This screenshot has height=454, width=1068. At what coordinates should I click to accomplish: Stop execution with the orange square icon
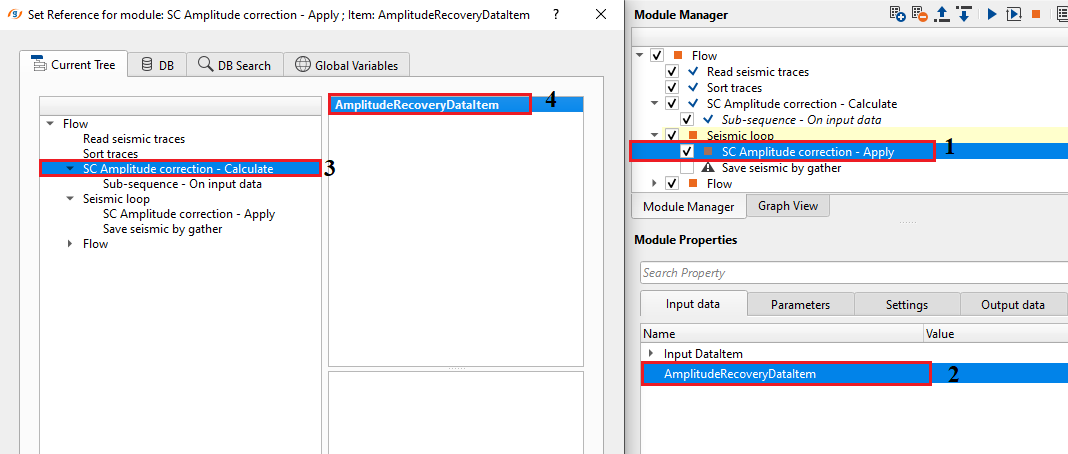click(1036, 14)
